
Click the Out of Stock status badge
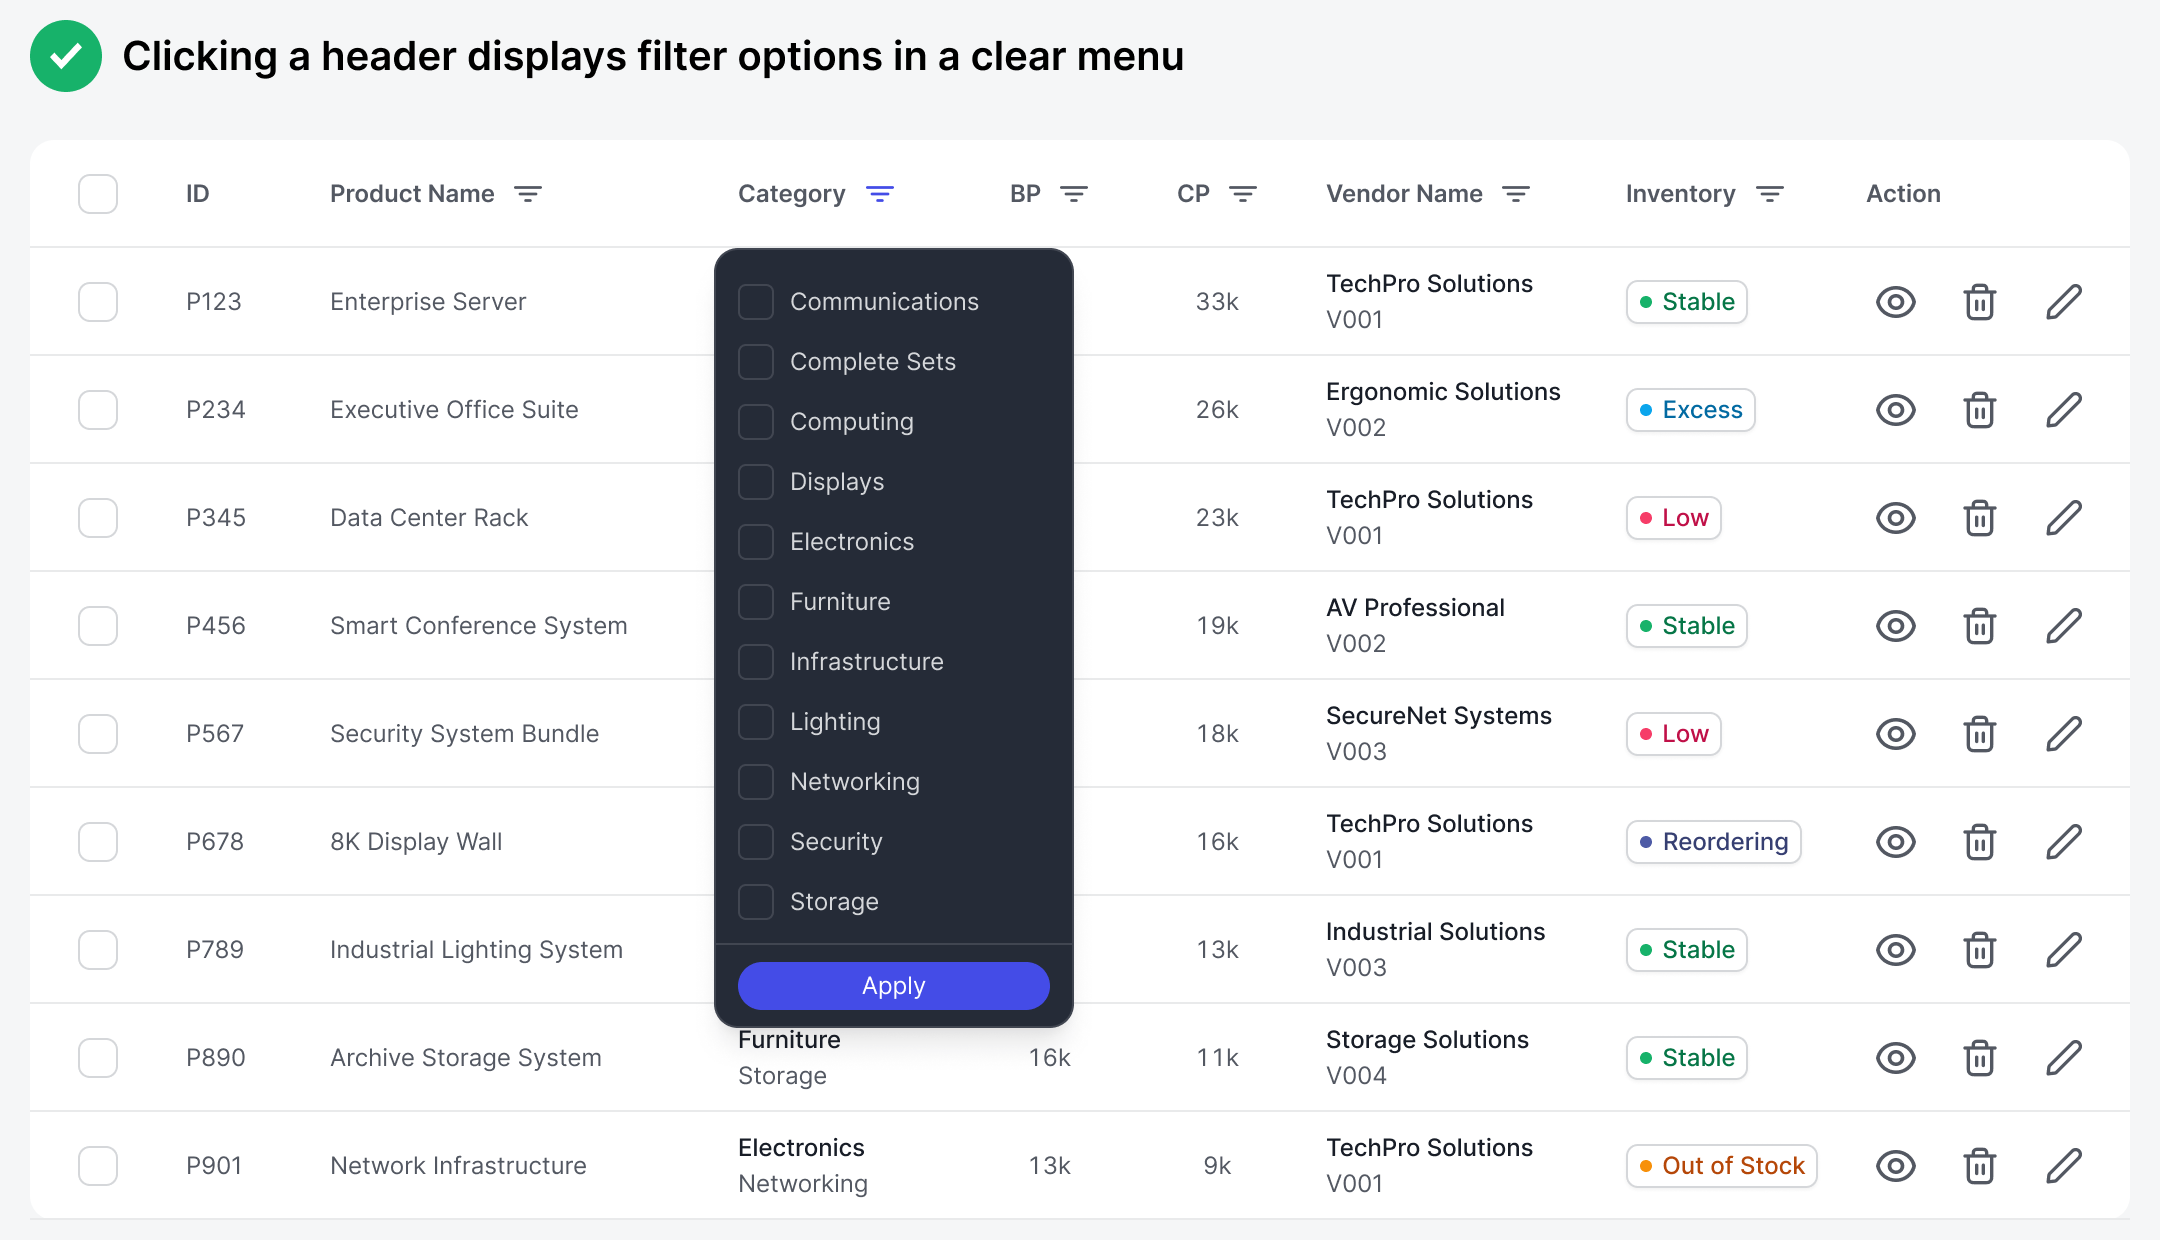1721,1166
